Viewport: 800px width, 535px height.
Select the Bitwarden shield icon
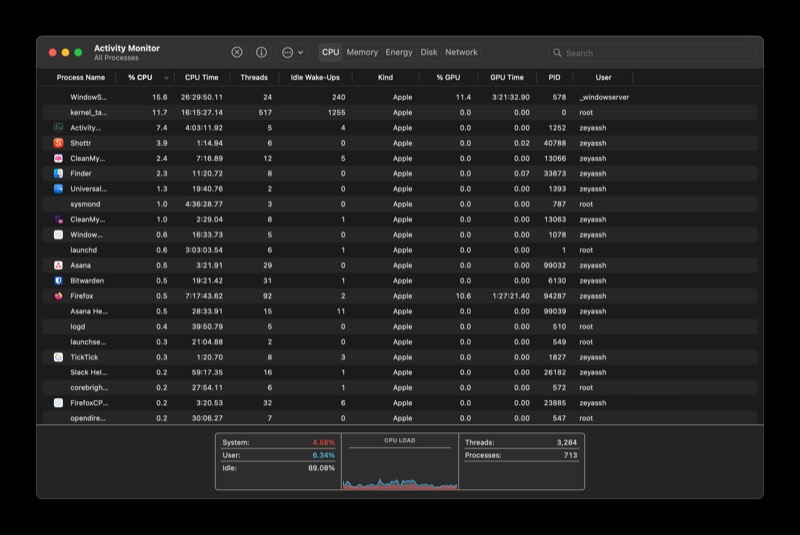pyautogui.click(x=59, y=281)
